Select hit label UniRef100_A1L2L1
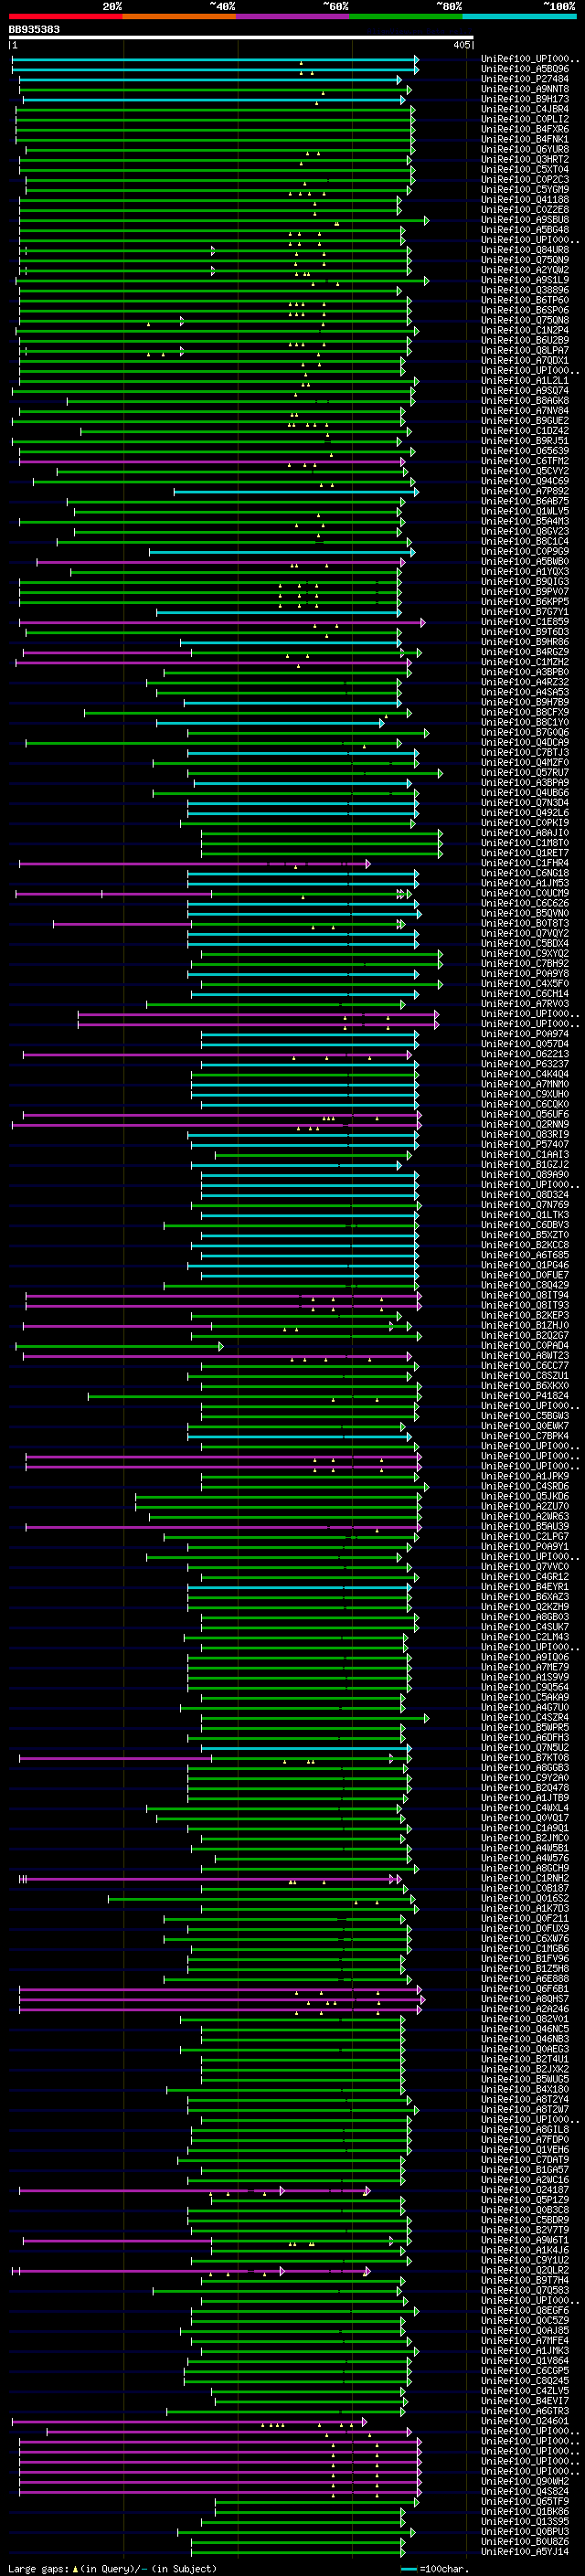Screen dimensions: 585x2576 click(x=525, y=381)
